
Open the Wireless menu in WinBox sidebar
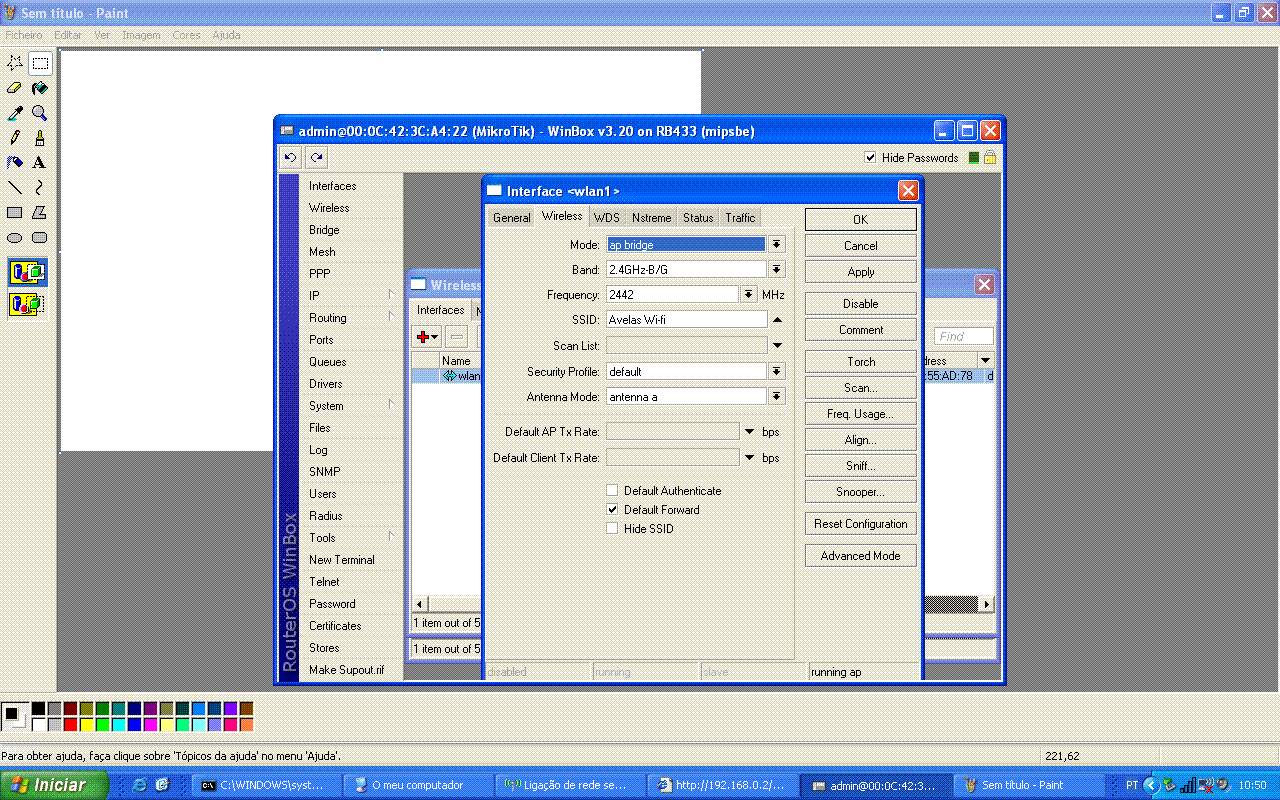pyautogui.click(x=329, y=208)
